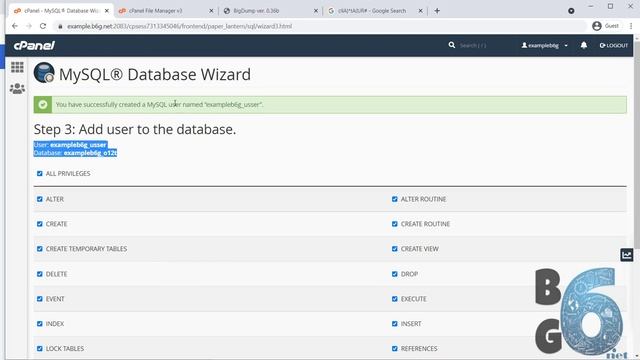Reload the current page
Viewport: 640px width, 360px height.
43,26
